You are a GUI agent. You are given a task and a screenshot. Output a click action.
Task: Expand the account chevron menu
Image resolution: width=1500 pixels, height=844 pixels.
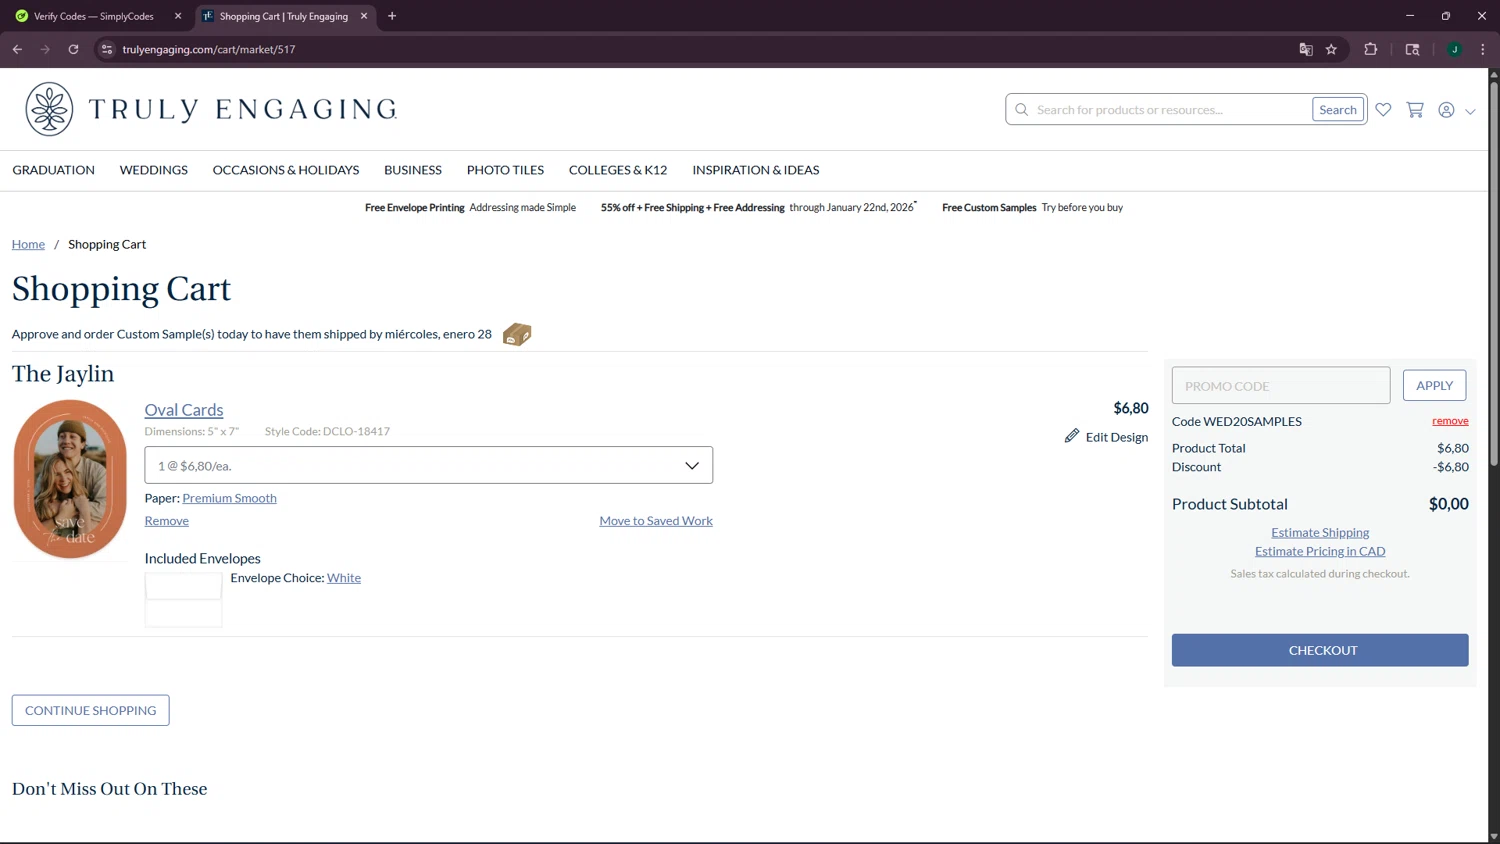pyautogui.click(x=1470, y=111)
